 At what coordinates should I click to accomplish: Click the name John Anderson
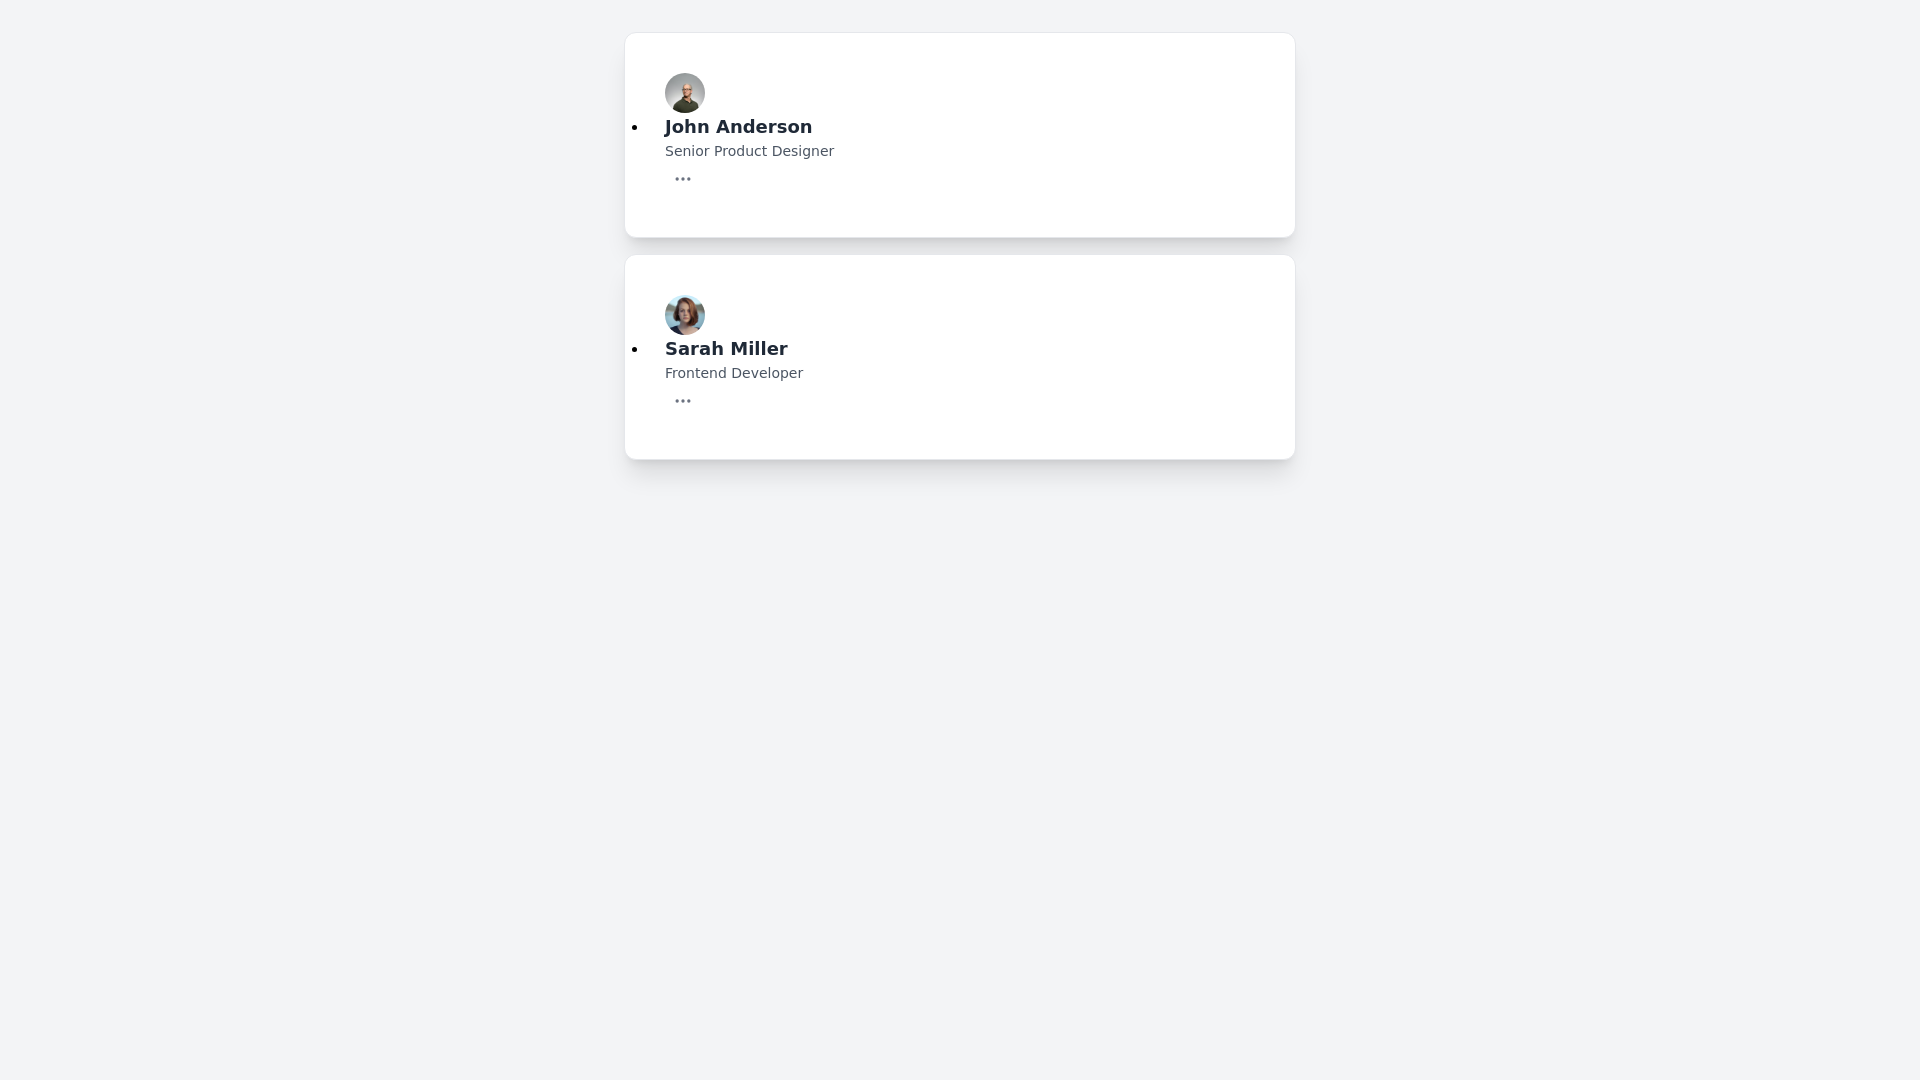point(738,127)
